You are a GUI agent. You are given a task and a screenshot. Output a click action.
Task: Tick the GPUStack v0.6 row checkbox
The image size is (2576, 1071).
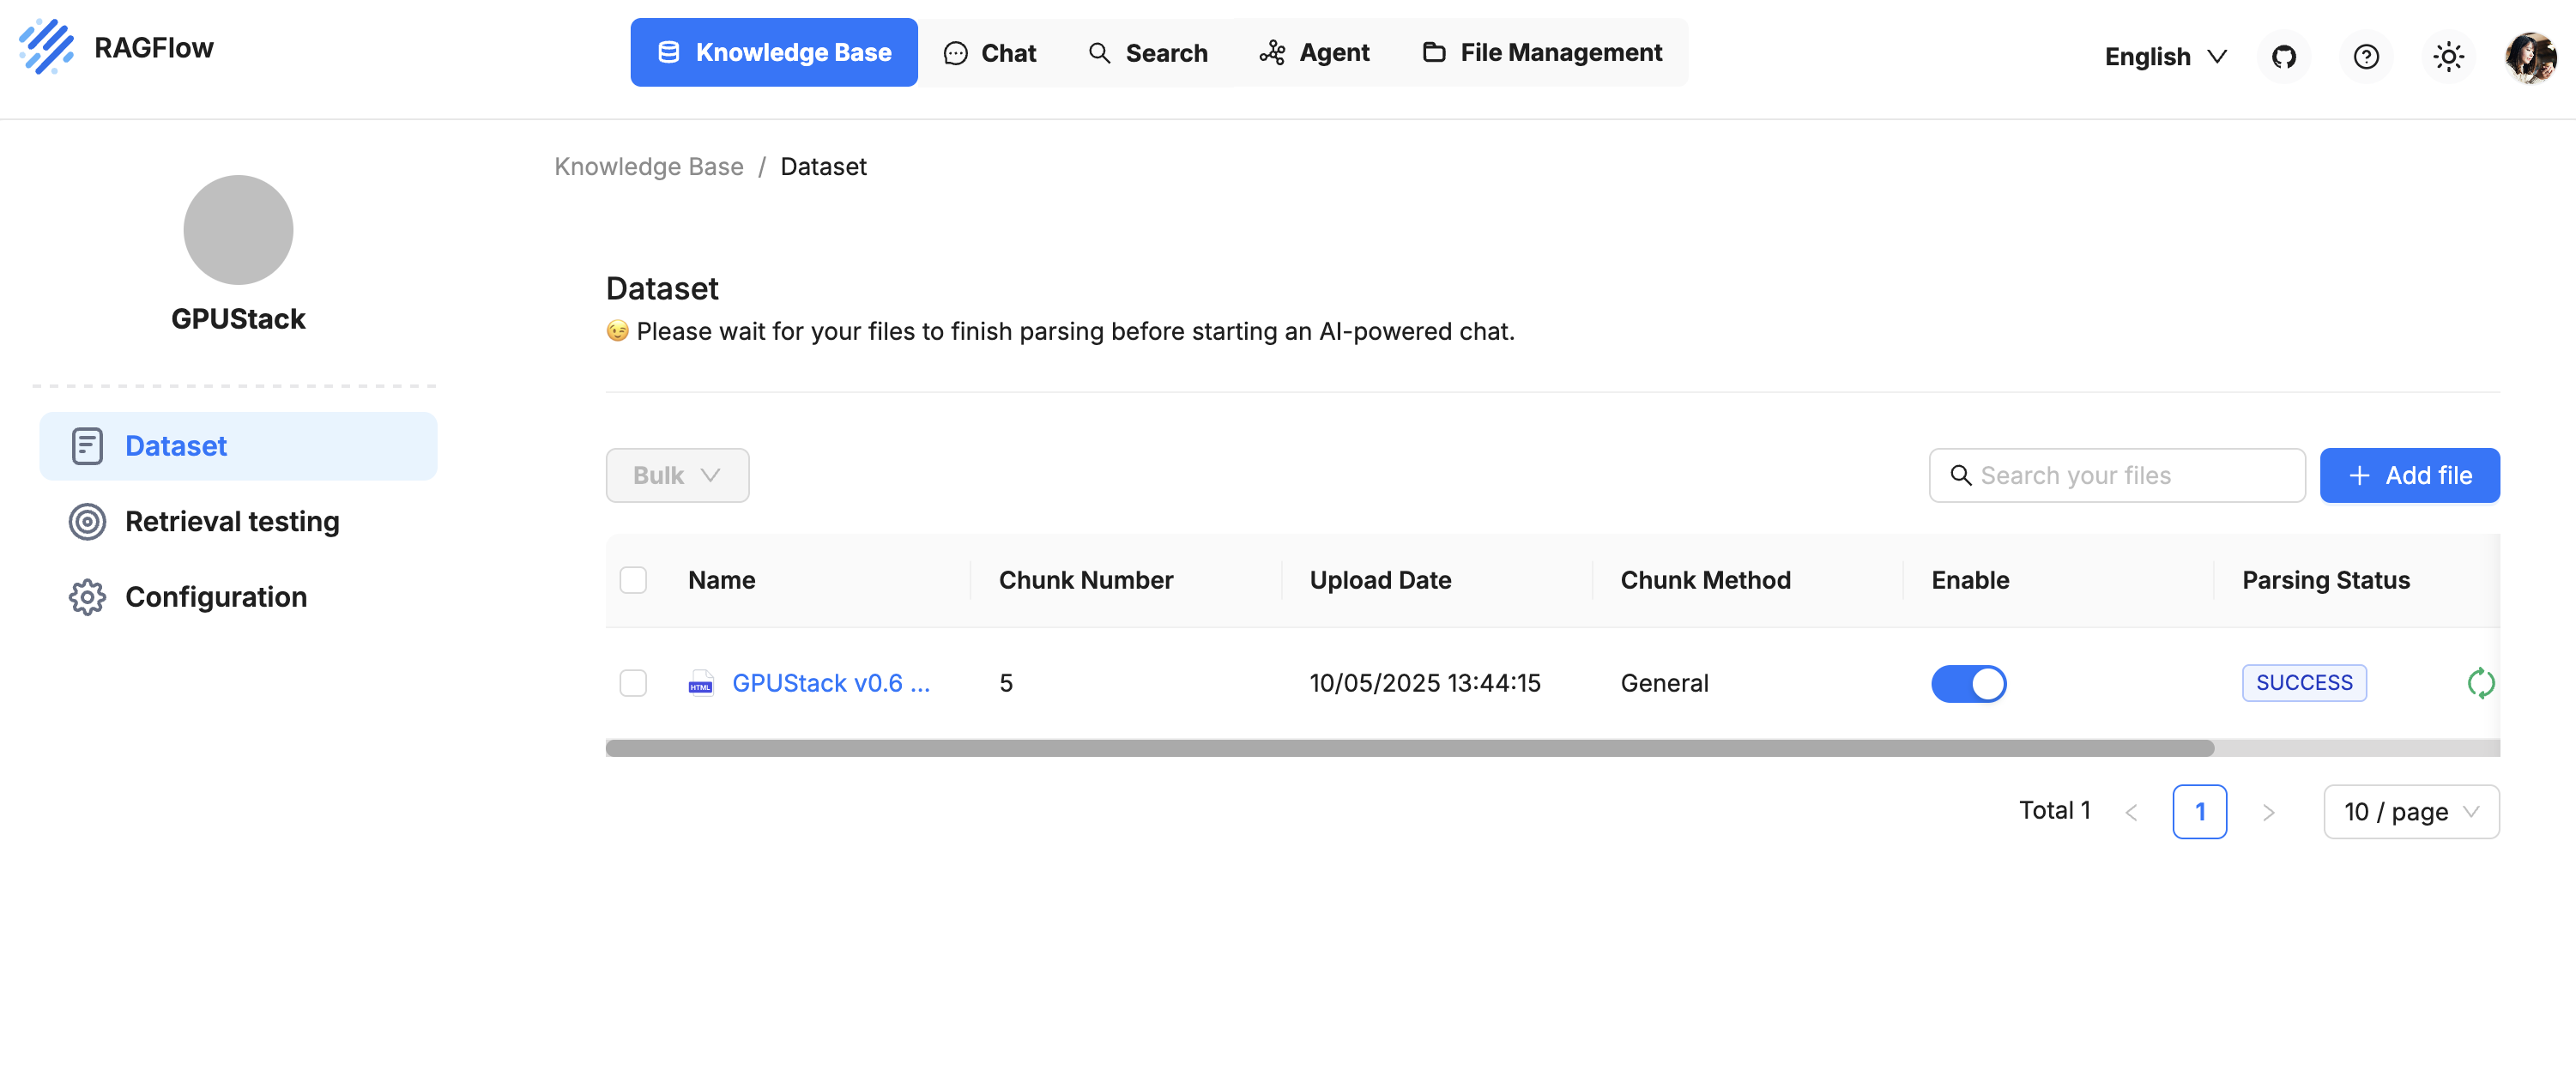[x=633, y=683]
